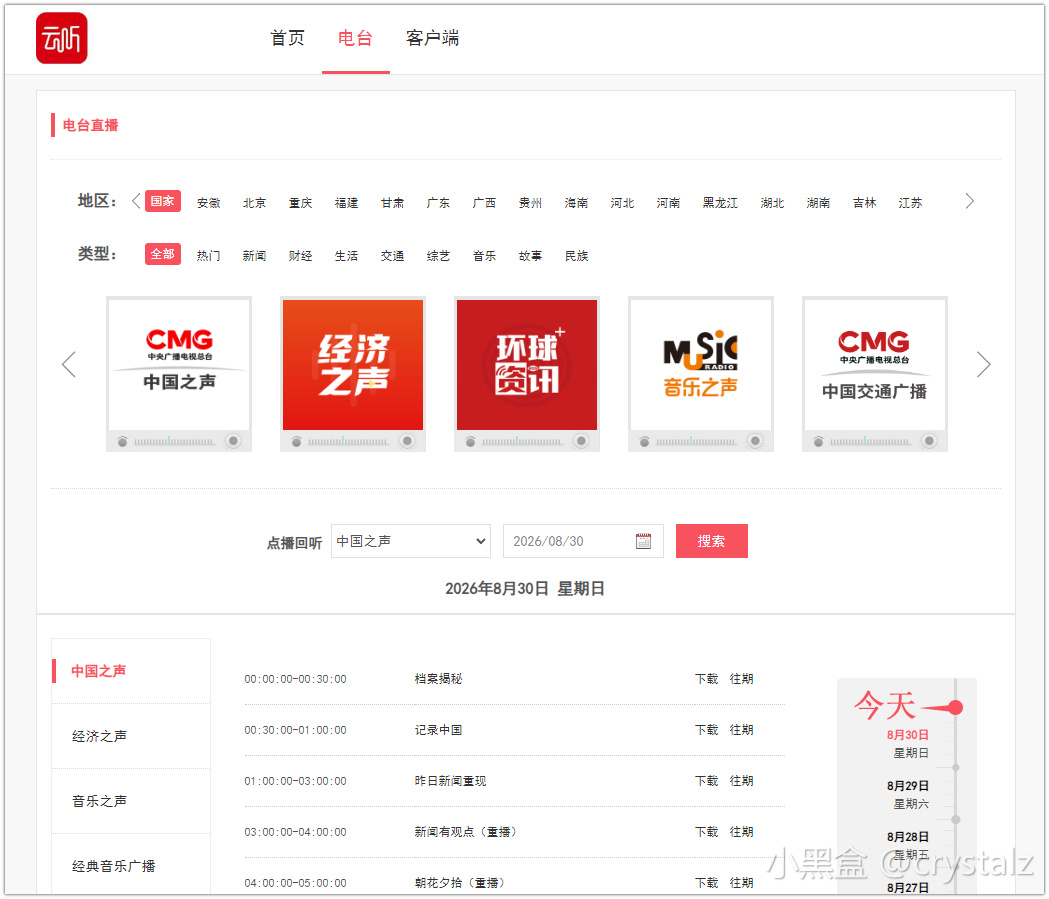Image resolution: width=1049 pixels, height=899 pixels.
Task: Select the 福建 region filter
Action: pos(347,203)
